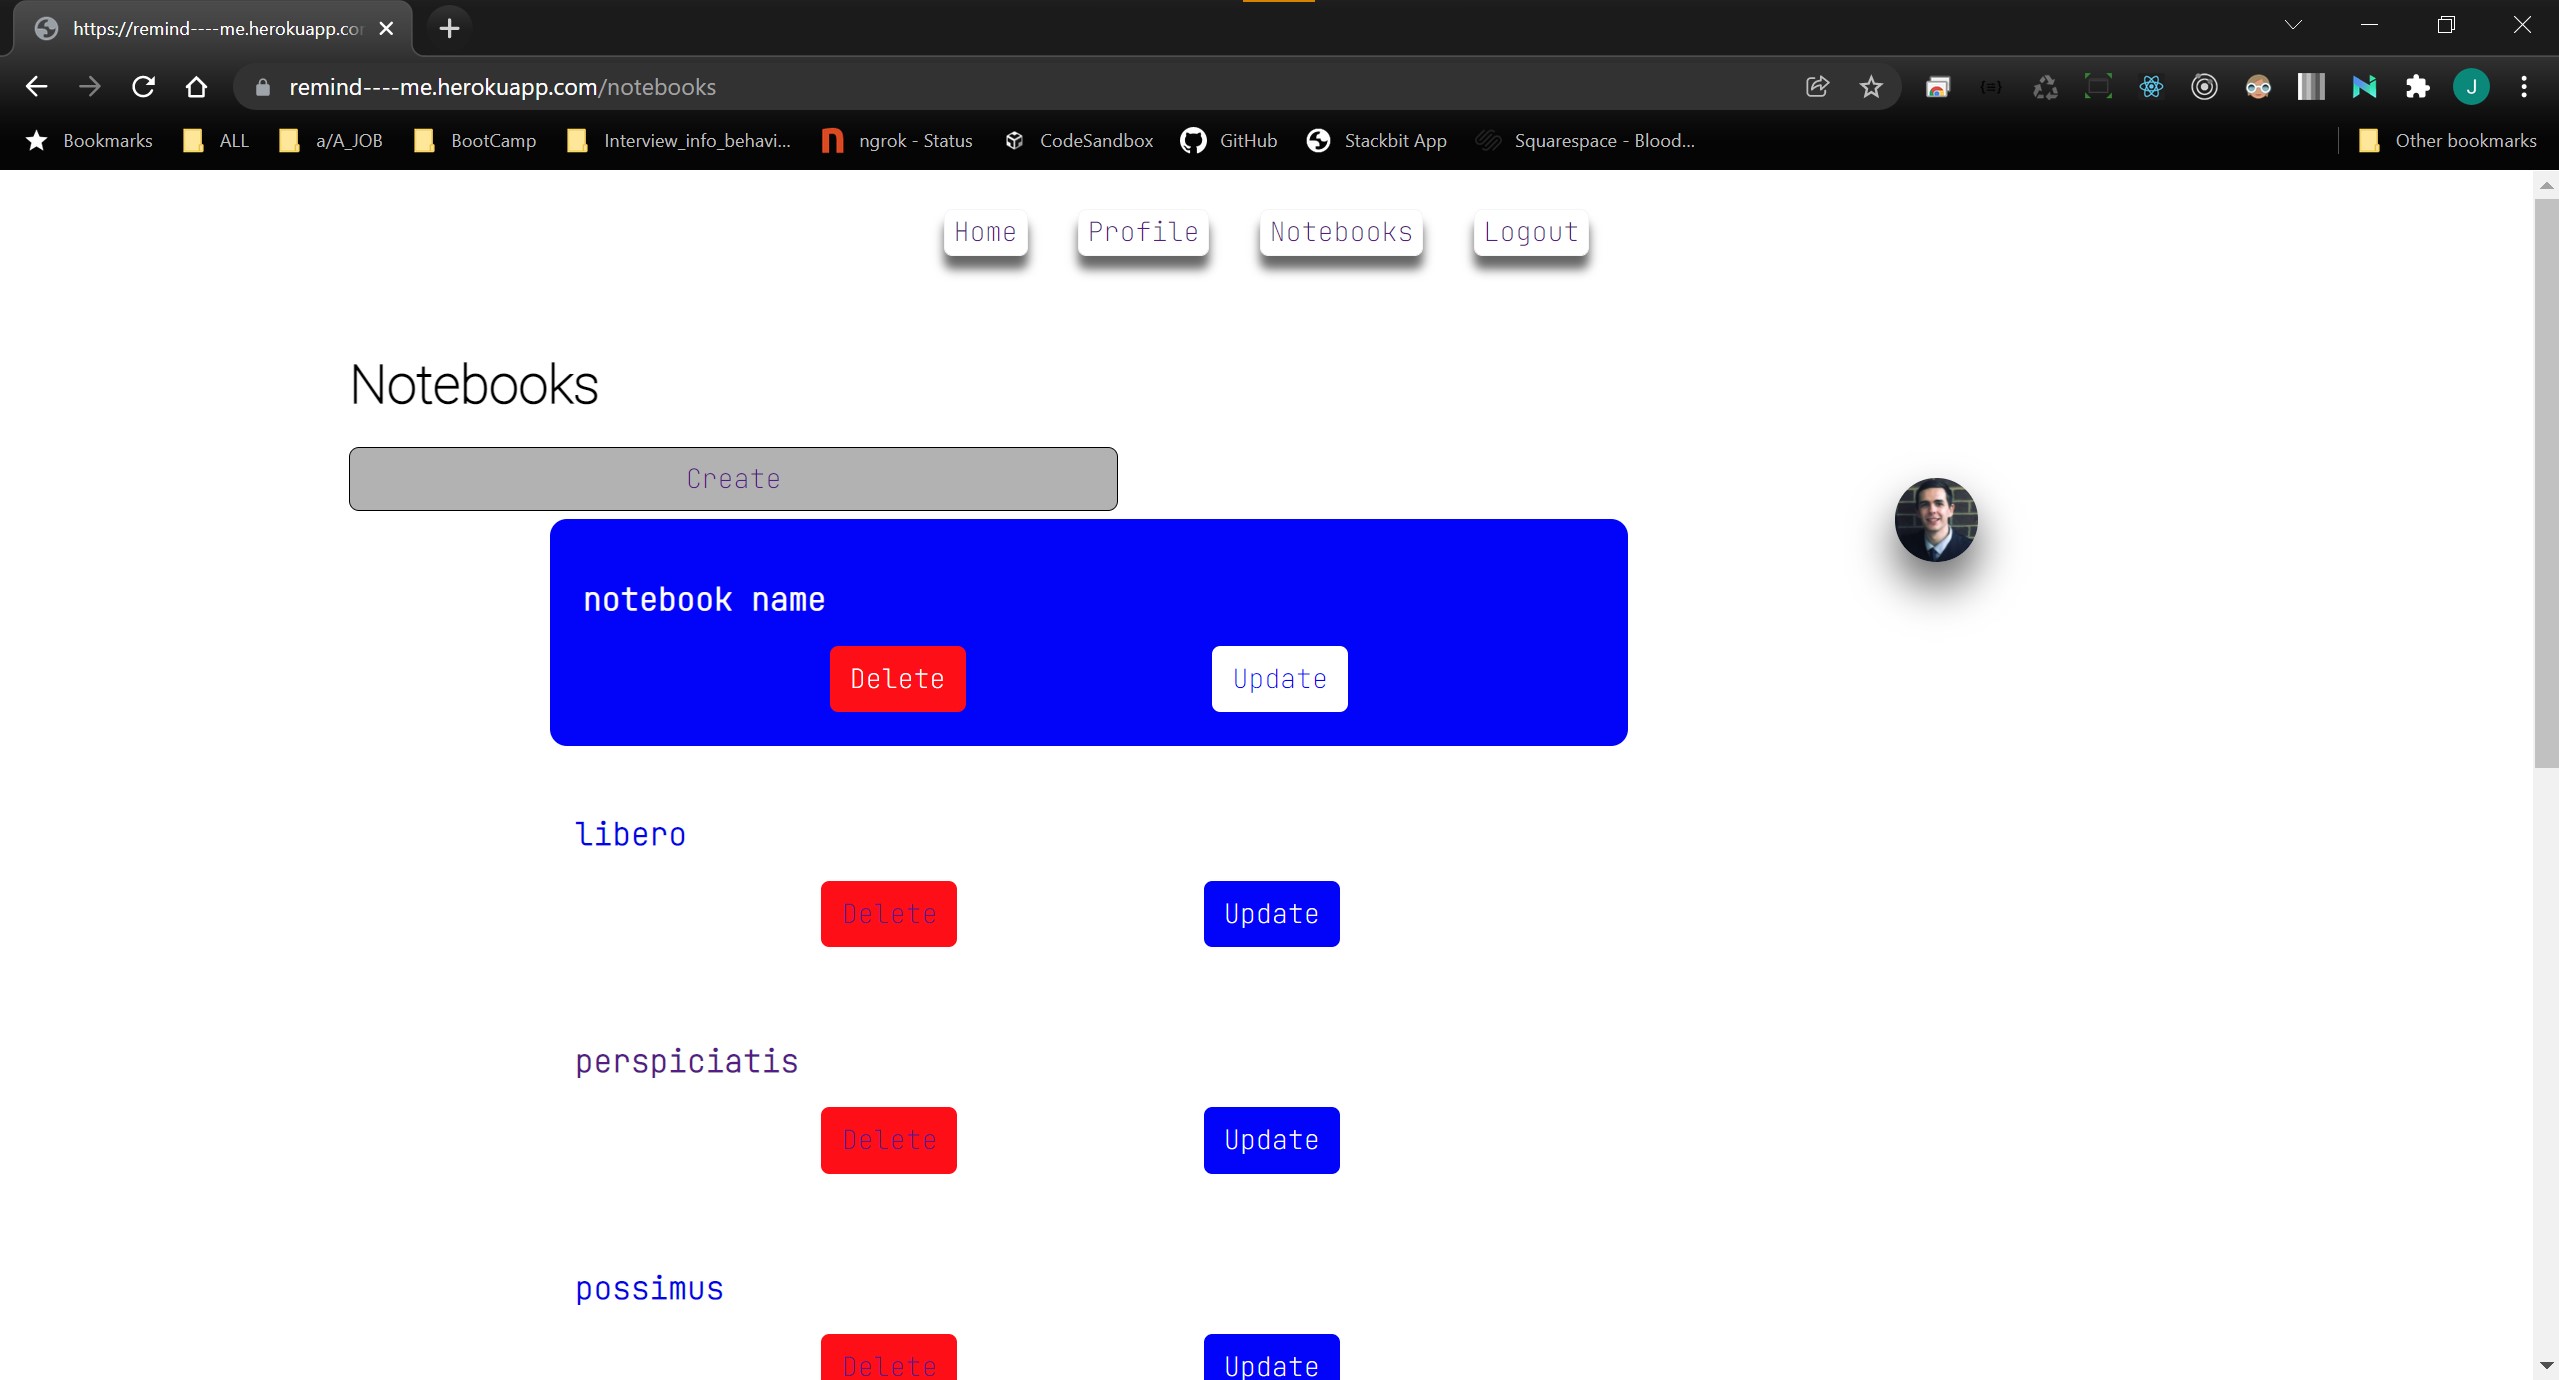Bookmark this page with the star icon
Image resolution: width=2559 pixels, height=1380 pixels.
coord(1871,87)
